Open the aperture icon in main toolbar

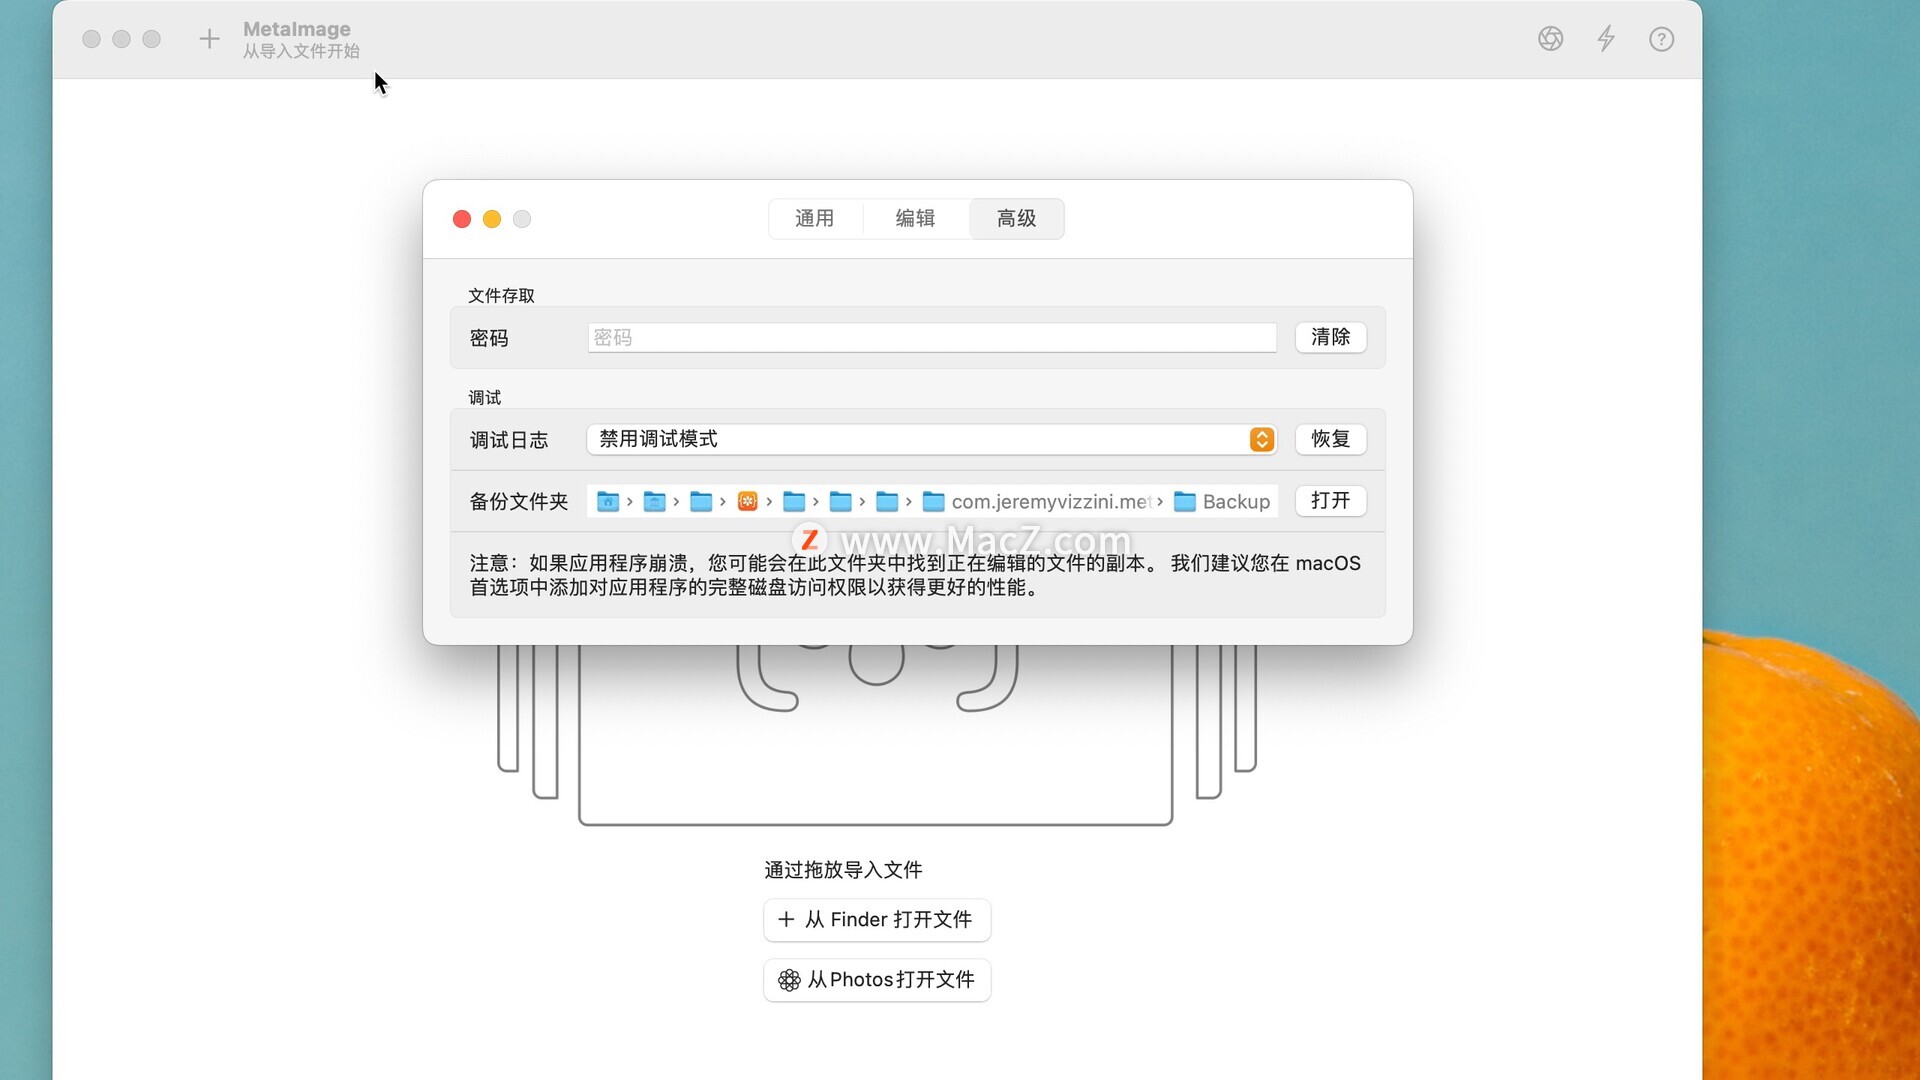(x=1550, y=39)
